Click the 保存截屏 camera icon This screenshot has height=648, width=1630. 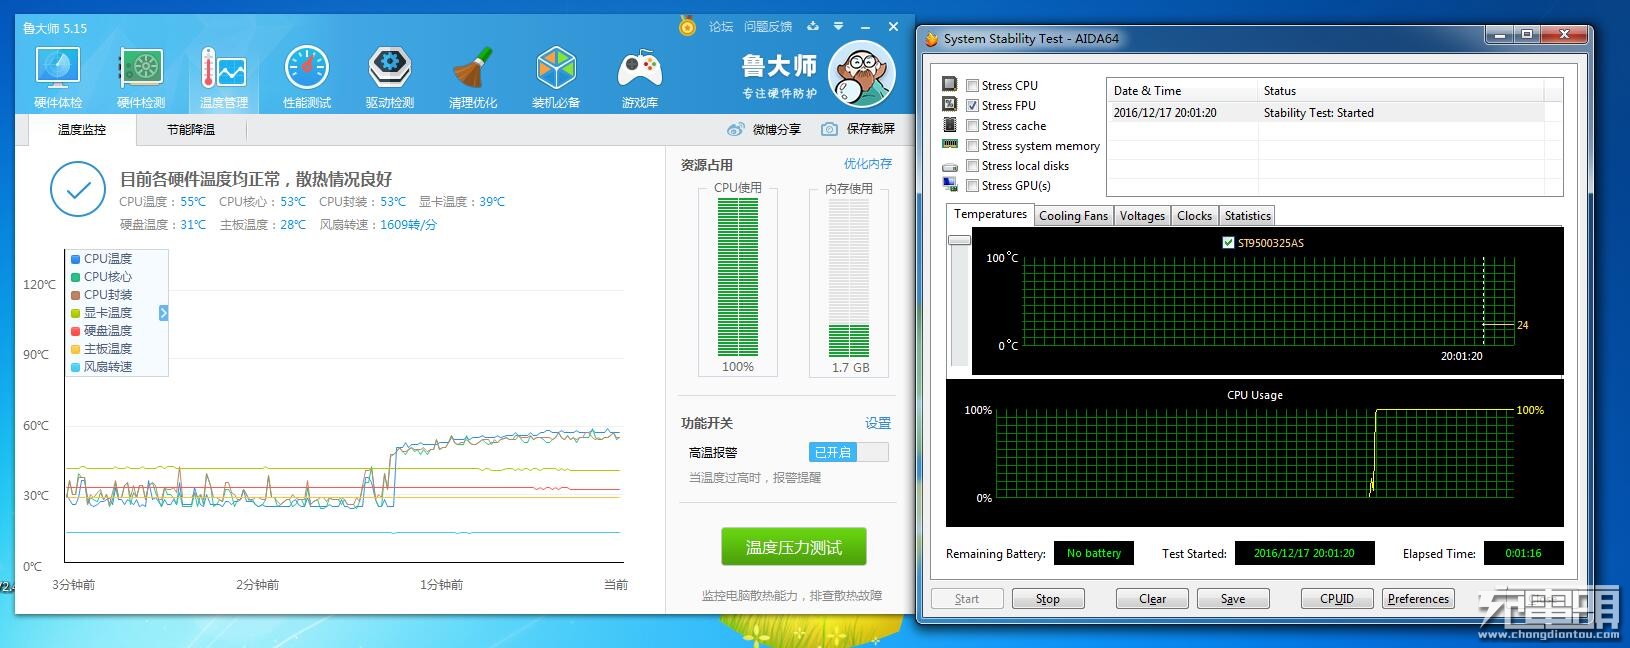(x=829, y=129)
